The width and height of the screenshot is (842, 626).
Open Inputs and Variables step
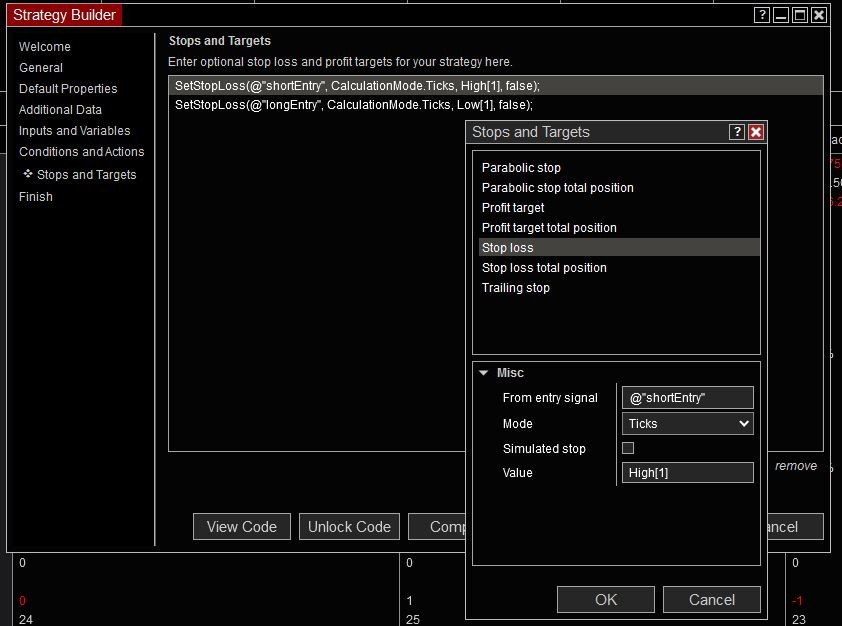(x=75, y=130)
